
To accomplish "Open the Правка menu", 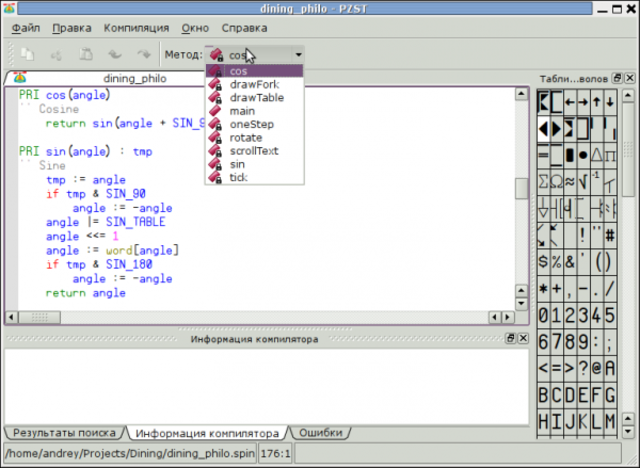I will point(72,28).
